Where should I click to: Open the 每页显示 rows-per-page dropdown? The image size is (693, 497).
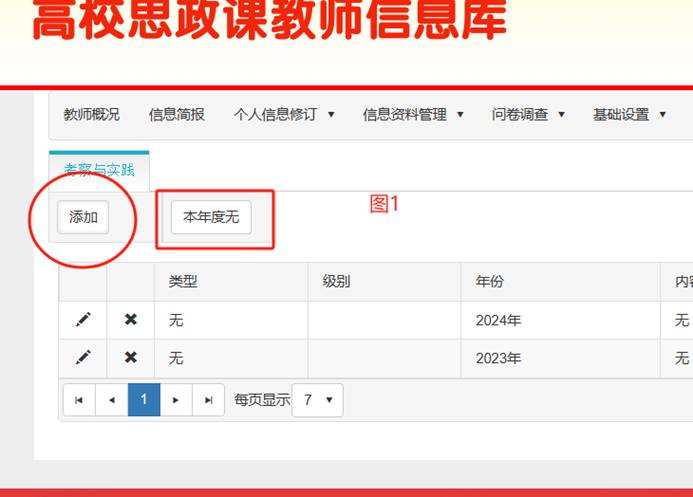point(318,400)
